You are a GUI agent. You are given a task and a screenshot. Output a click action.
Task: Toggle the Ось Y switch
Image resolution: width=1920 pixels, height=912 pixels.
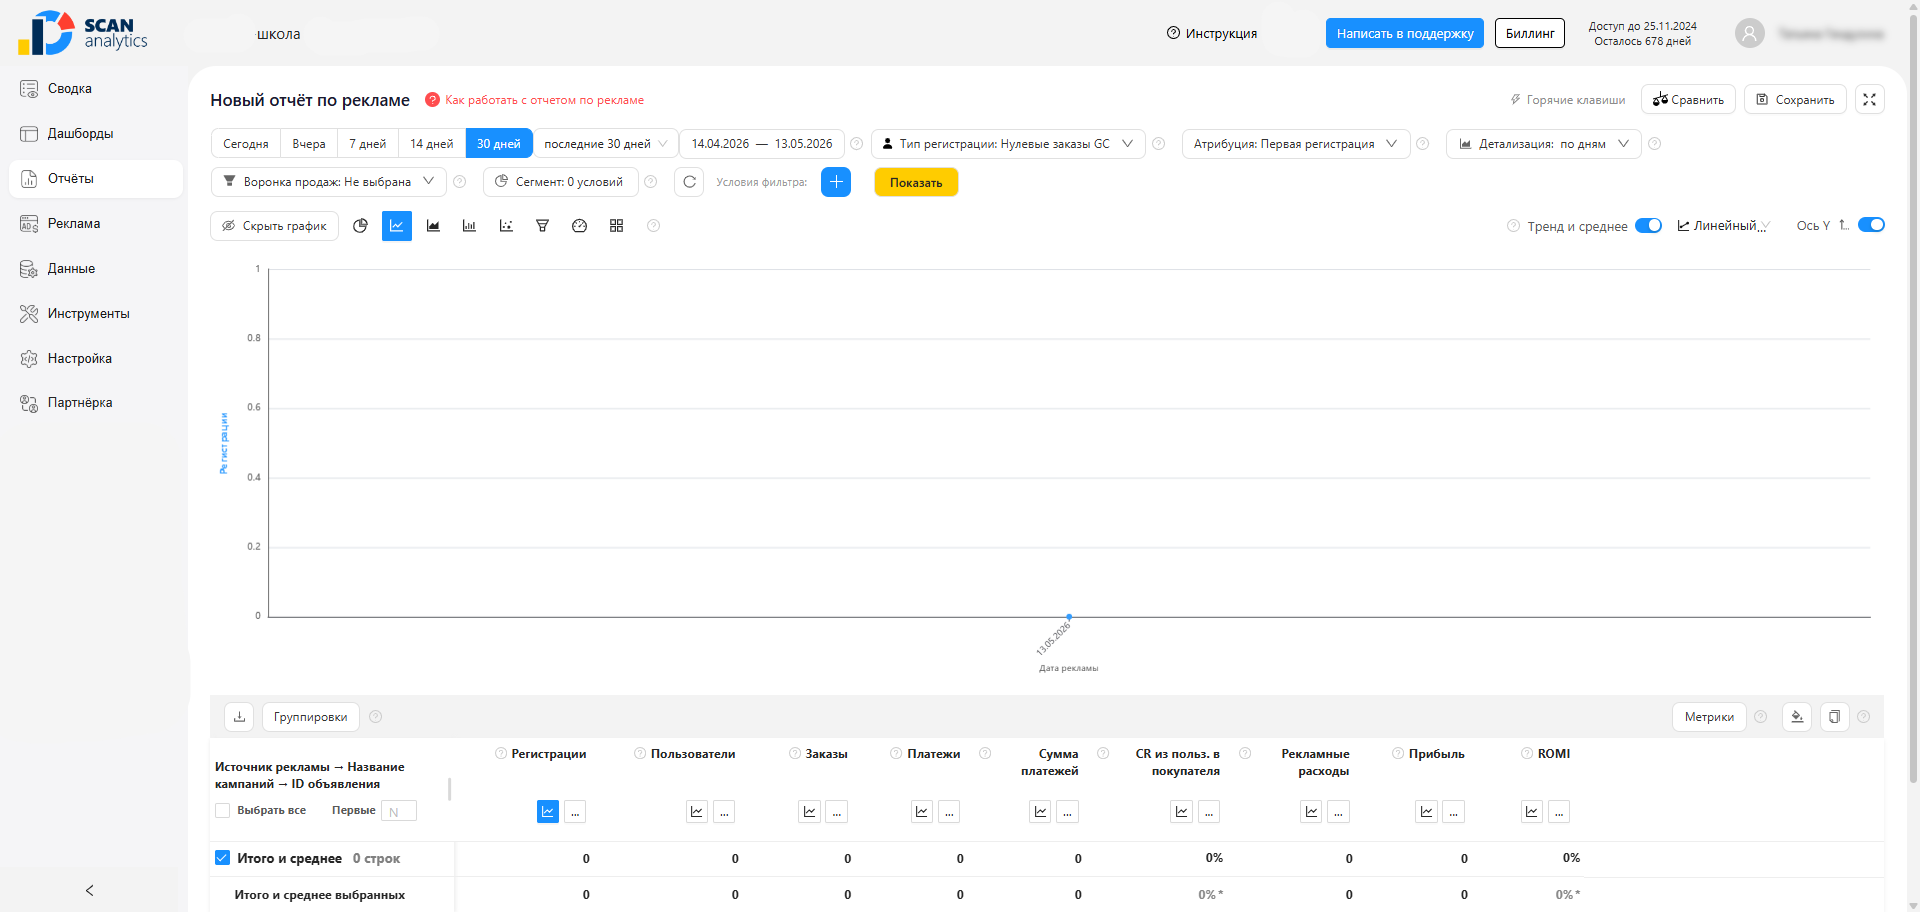1871,225
